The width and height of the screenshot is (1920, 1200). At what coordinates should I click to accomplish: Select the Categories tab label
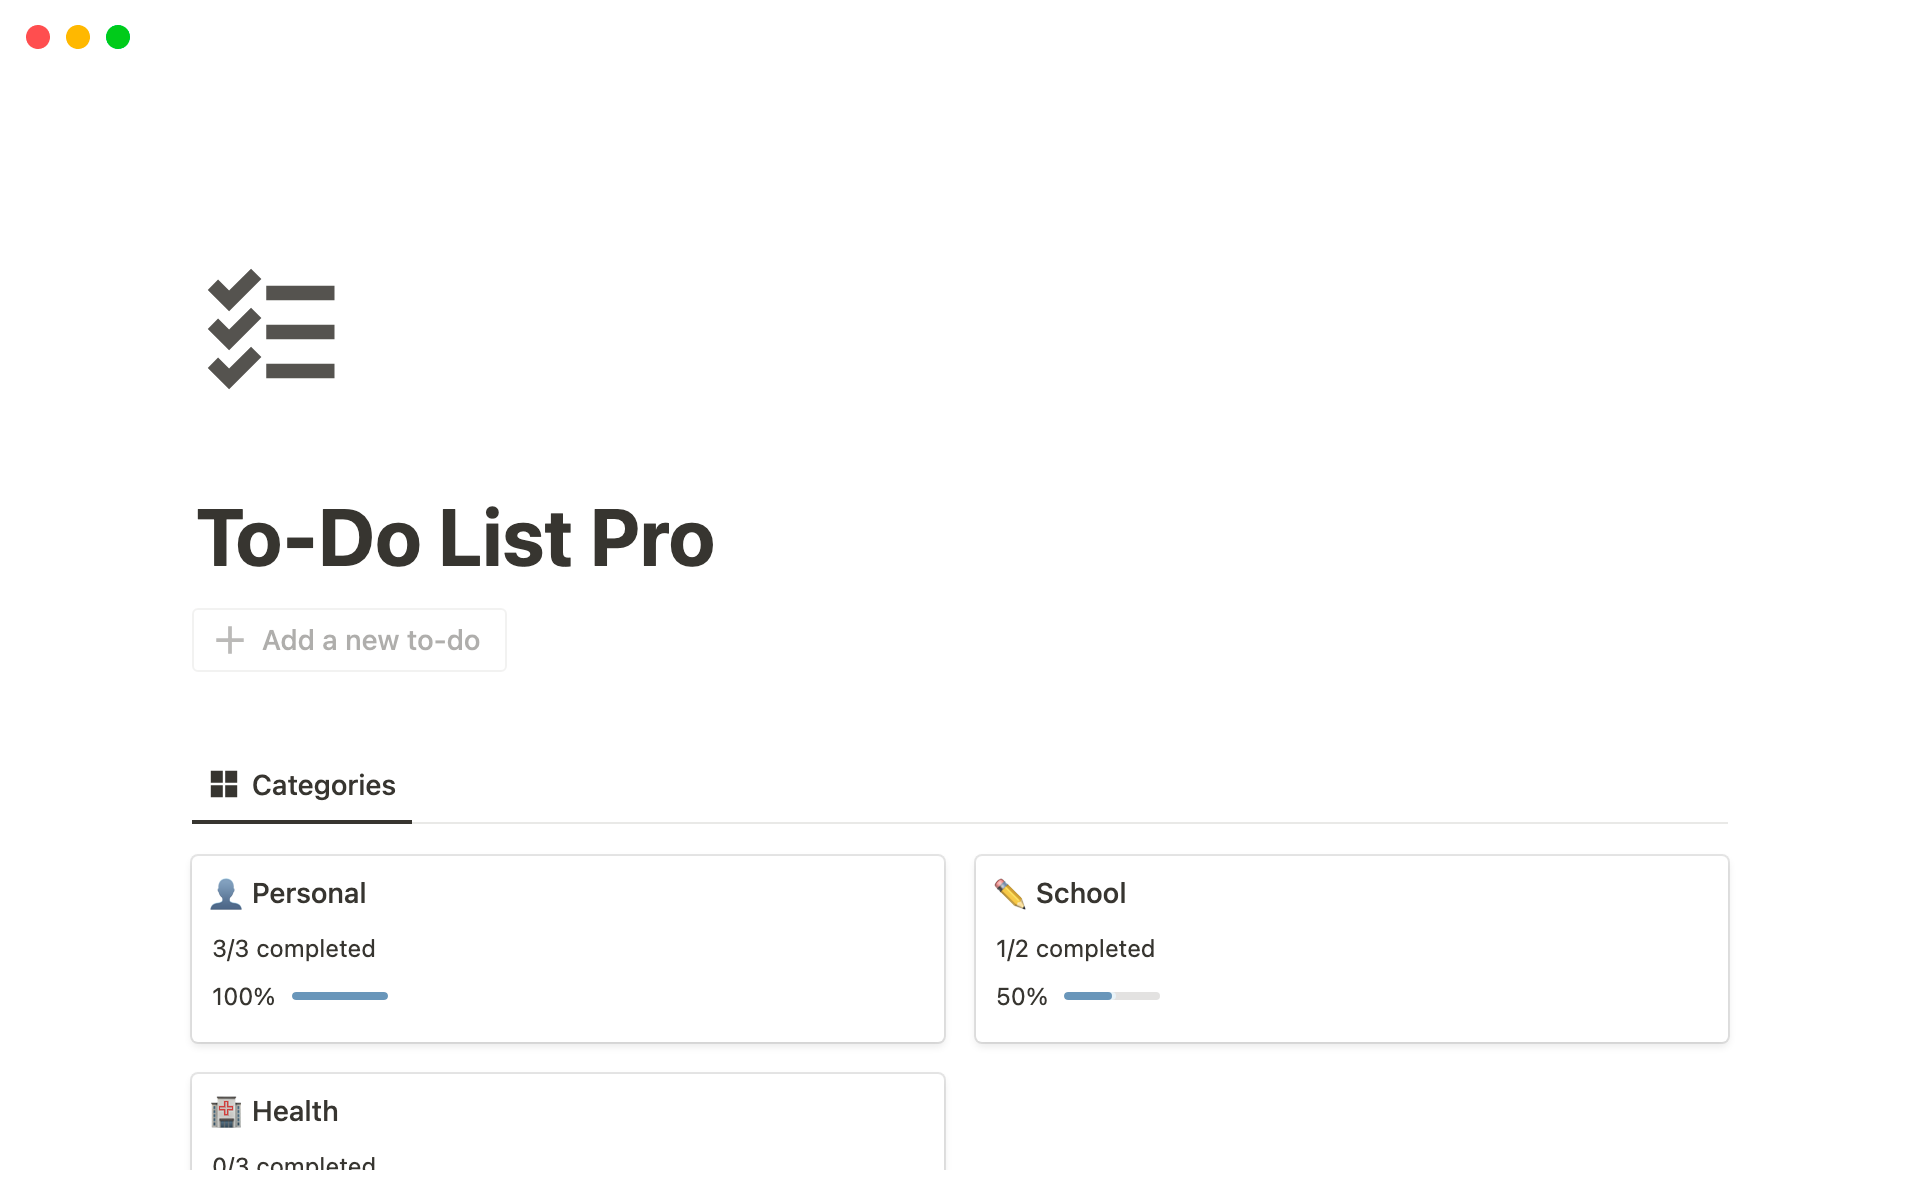[x=323, y=785]
